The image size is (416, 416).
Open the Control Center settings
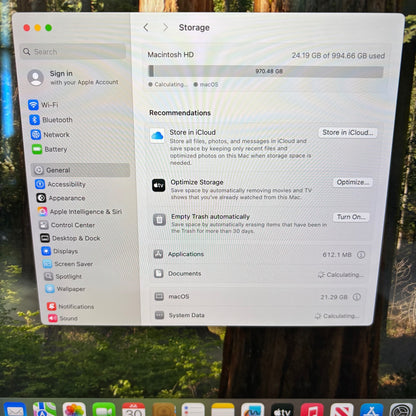(x=67, y=225)
